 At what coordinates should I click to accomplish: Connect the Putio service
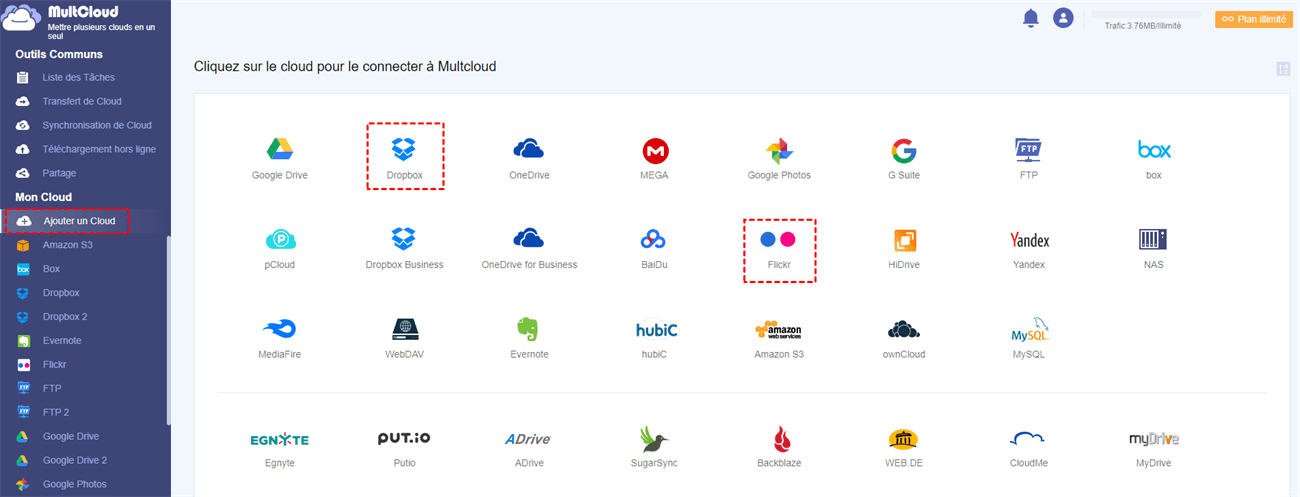[404, 439]
